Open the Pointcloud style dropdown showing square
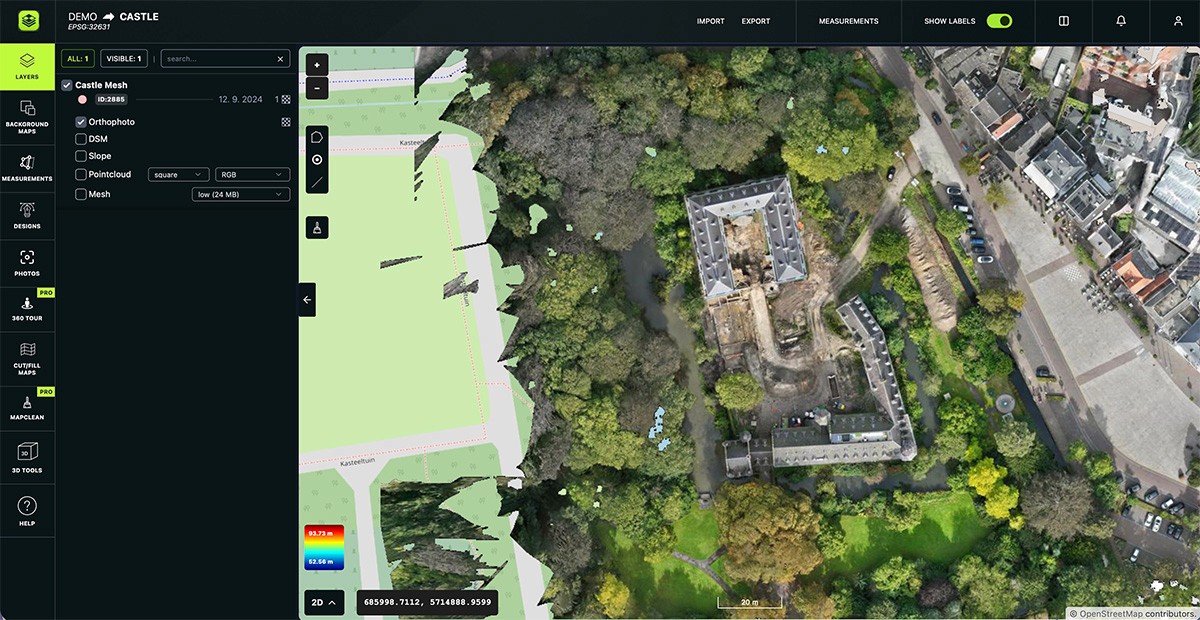Viewport: 1200px width, 620px height. [177, 173]
